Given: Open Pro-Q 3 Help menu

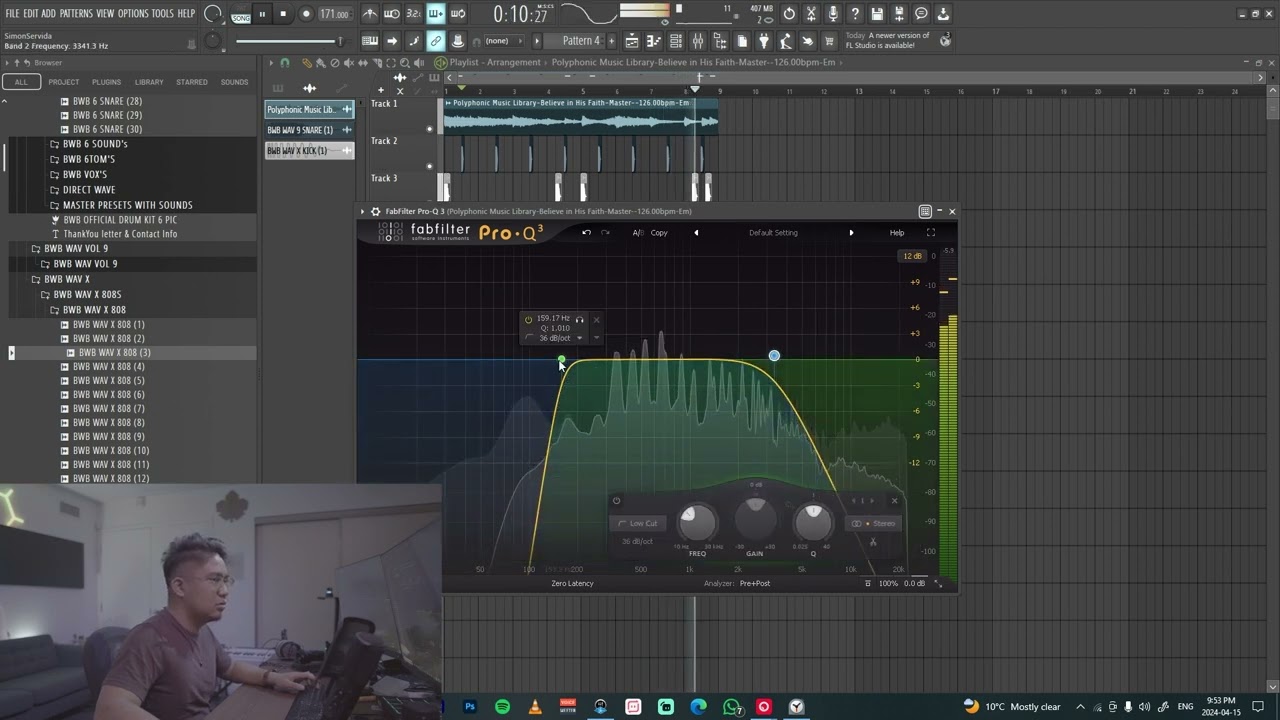Looking at the screenshot, I should (897, 233).
